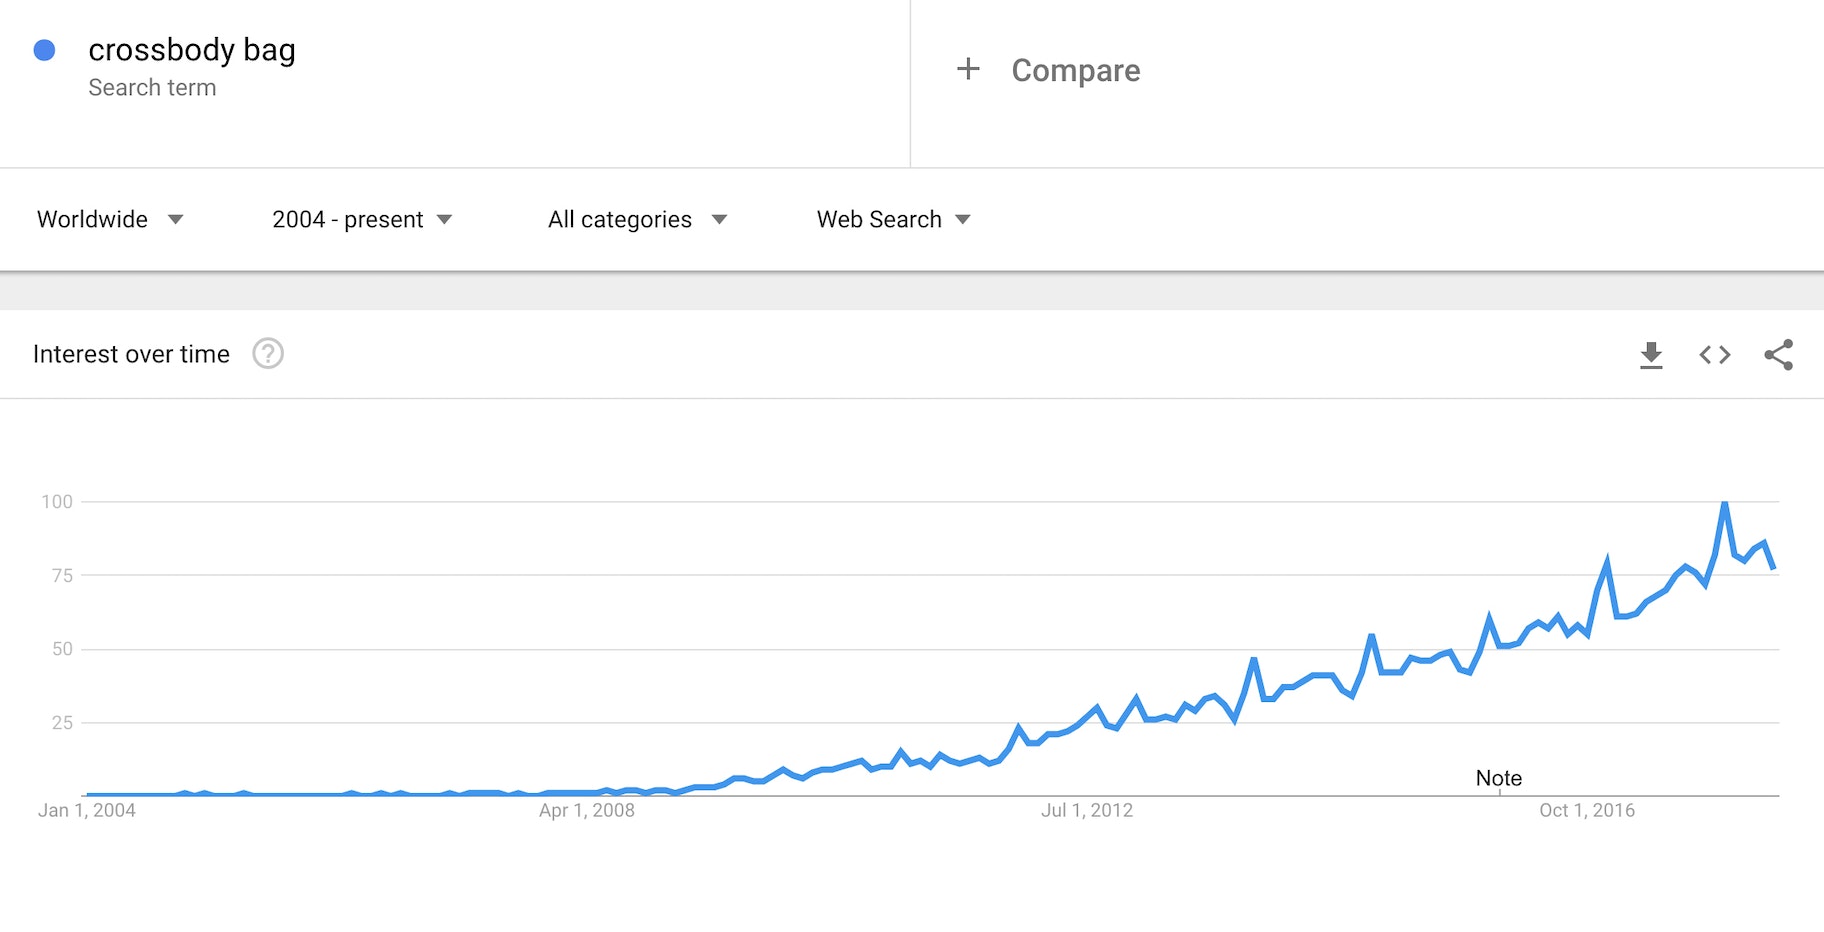Viewport: 1824px width, 932px height.
Task: Click the plus icon to add comparison
Action: coord(968,69)
